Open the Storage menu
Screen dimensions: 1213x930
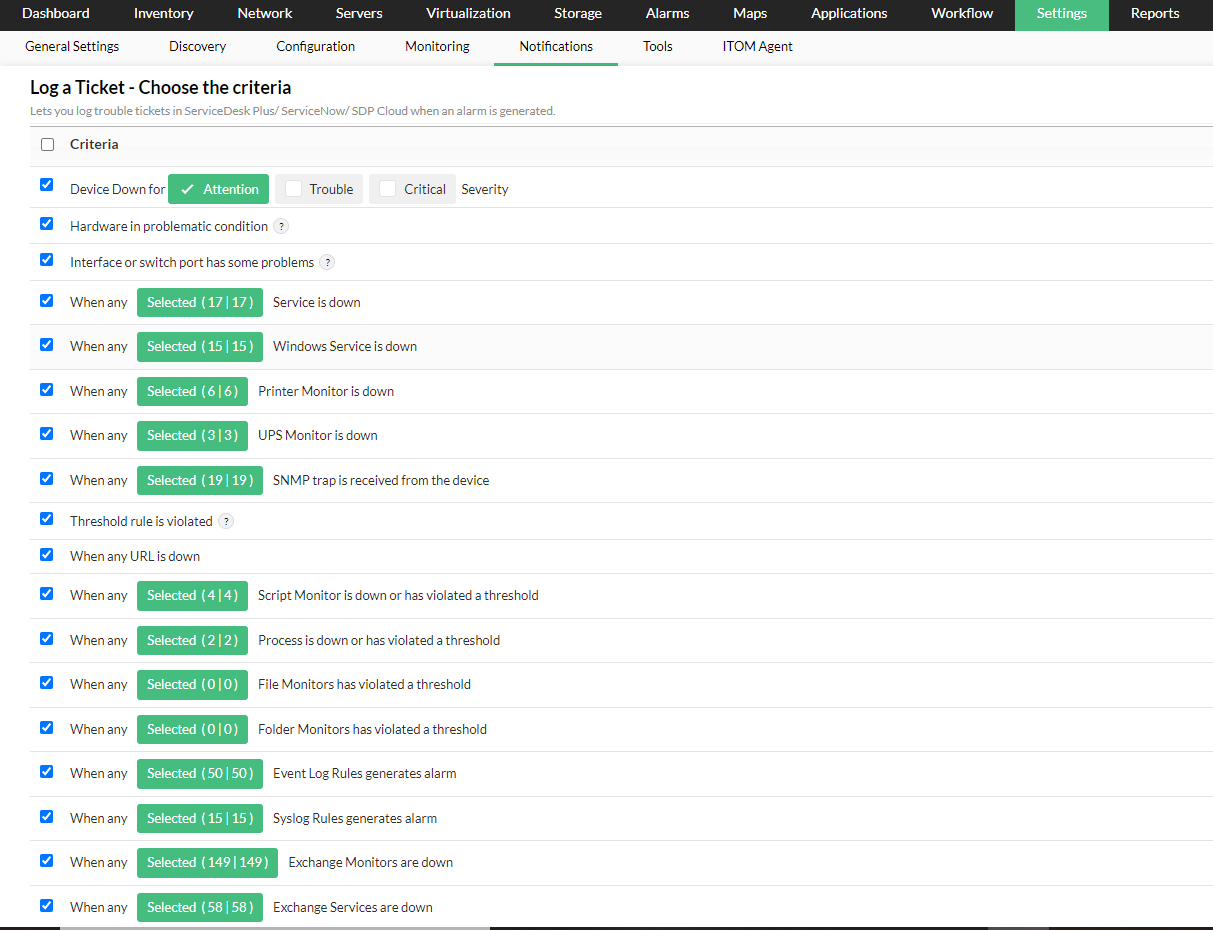(578, 14)
